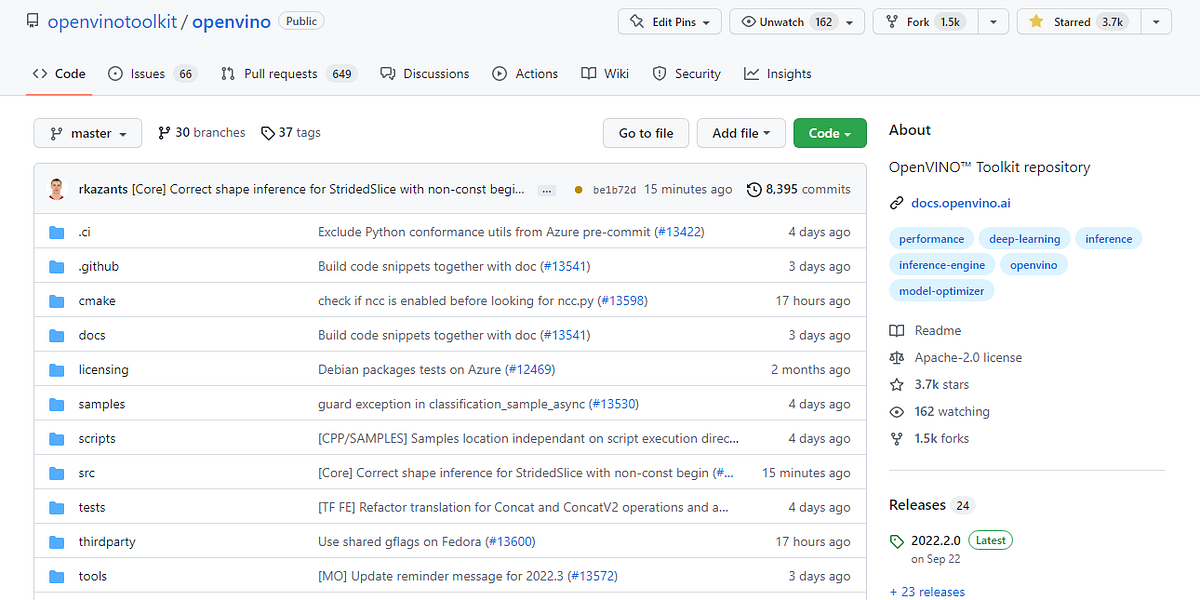The image size is (1200, 600).
Task: Select the deep-learning topic tag
Action: click(x=1025, y=239)
